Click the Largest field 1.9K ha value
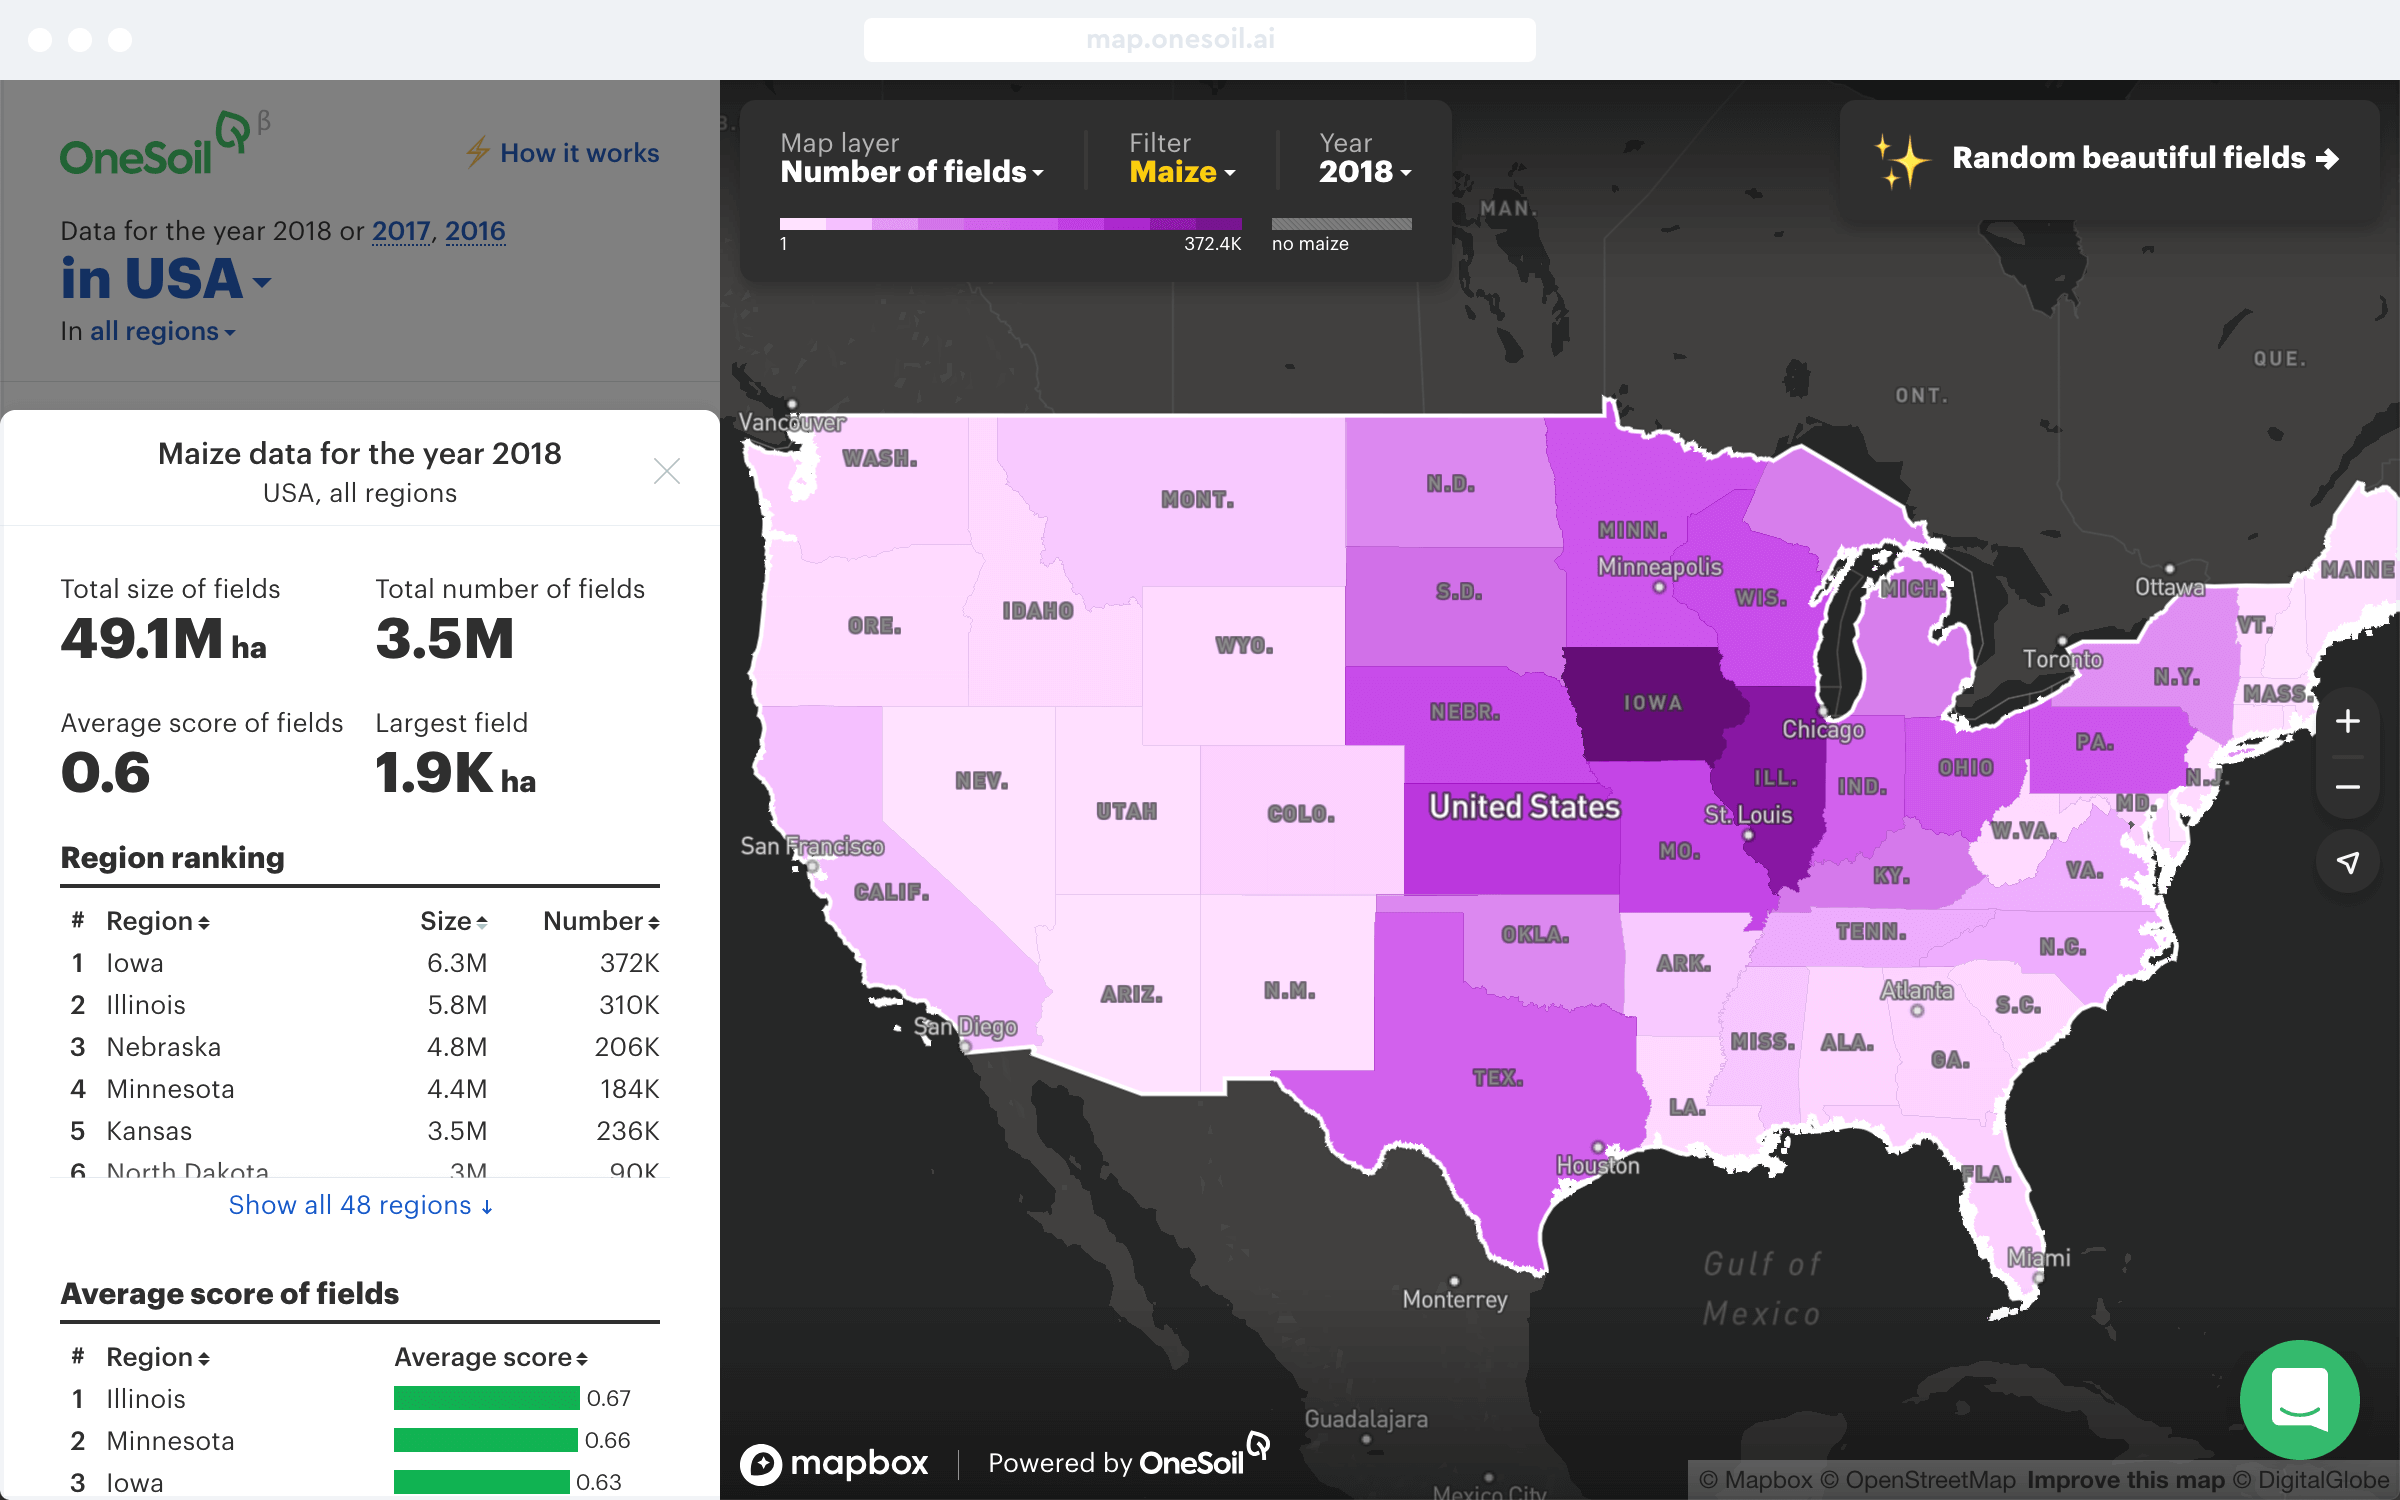Image resolution: width=2400 pixels, height=1500 pixels. coord(455,773)
